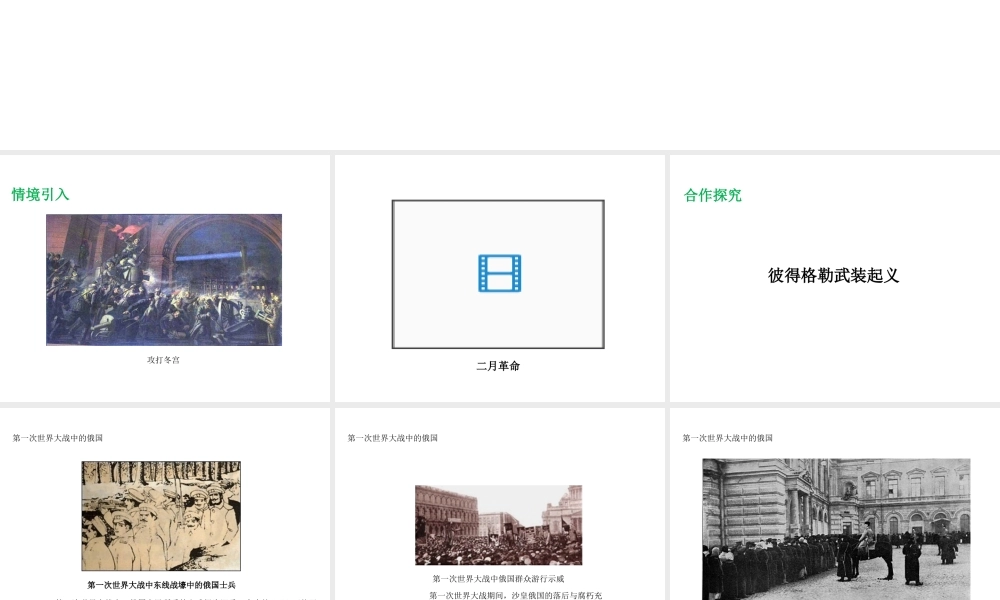Select the black-and-white queue photo
This screenshot has width=1000, height=600.
click(x=836, y=529)
